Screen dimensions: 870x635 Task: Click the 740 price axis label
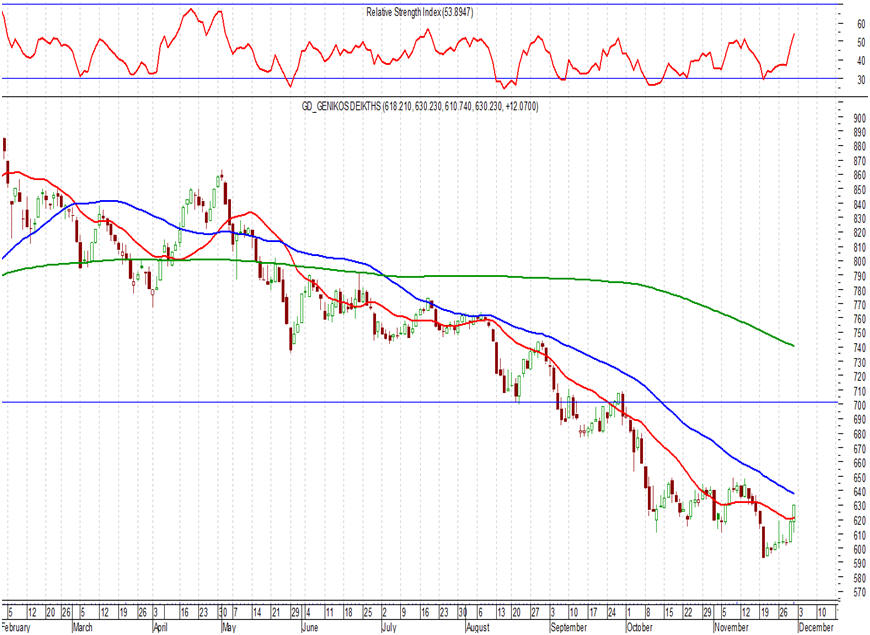pos(859,347)
